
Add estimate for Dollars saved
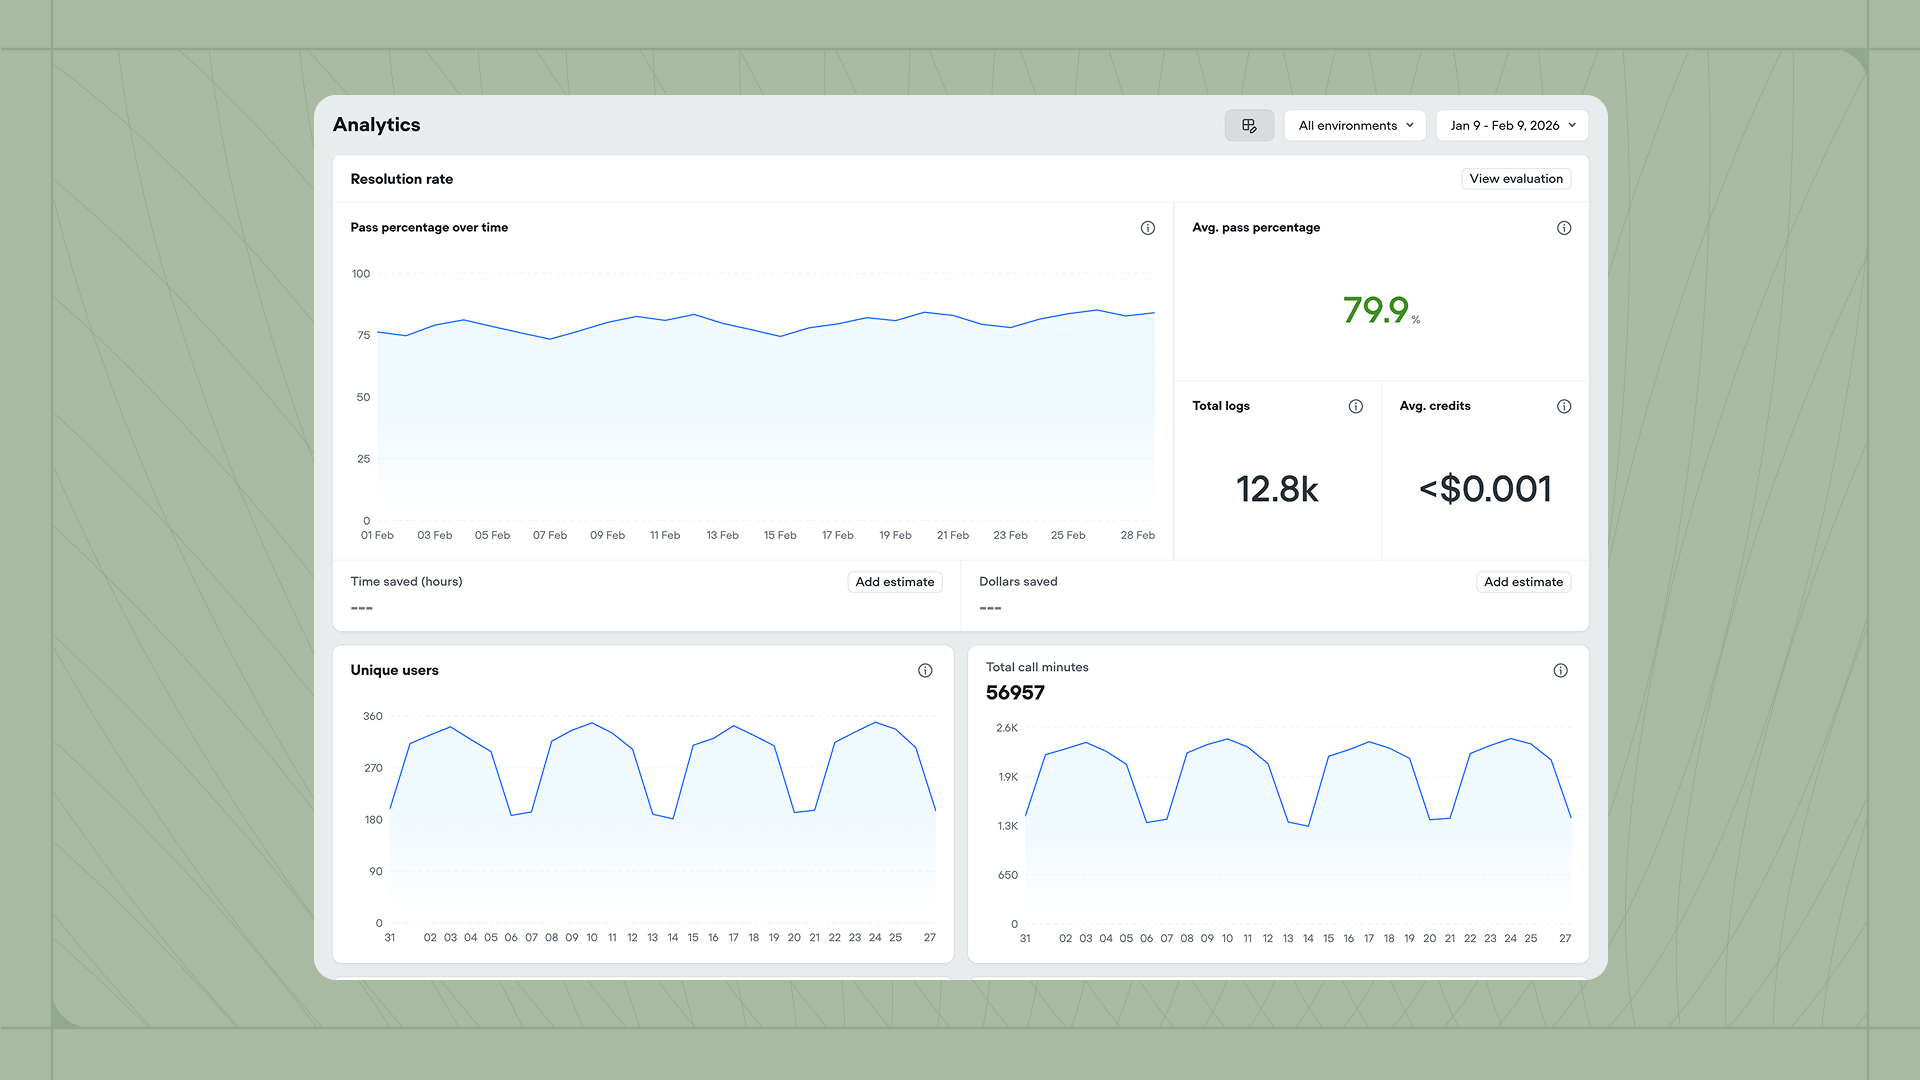tap(1523, 581)
